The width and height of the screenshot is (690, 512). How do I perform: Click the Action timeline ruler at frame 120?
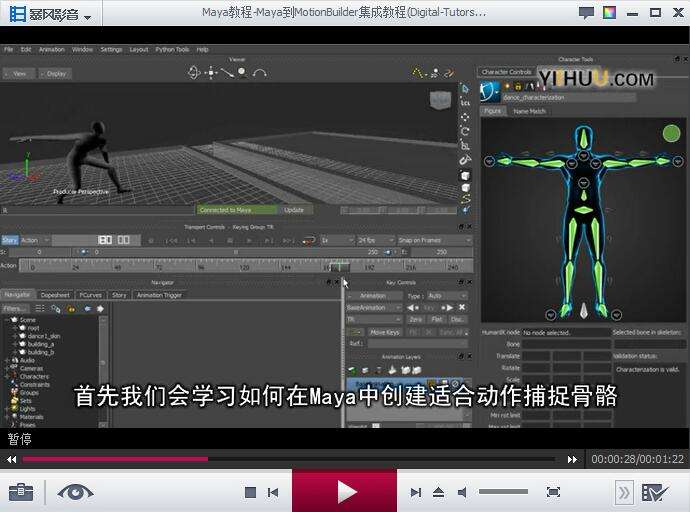pos(245,266)
